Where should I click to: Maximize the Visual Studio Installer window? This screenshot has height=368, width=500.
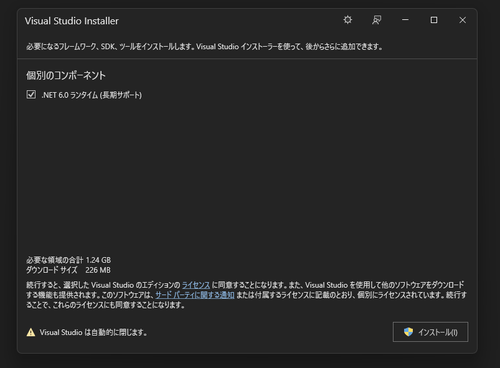point(434,20)
